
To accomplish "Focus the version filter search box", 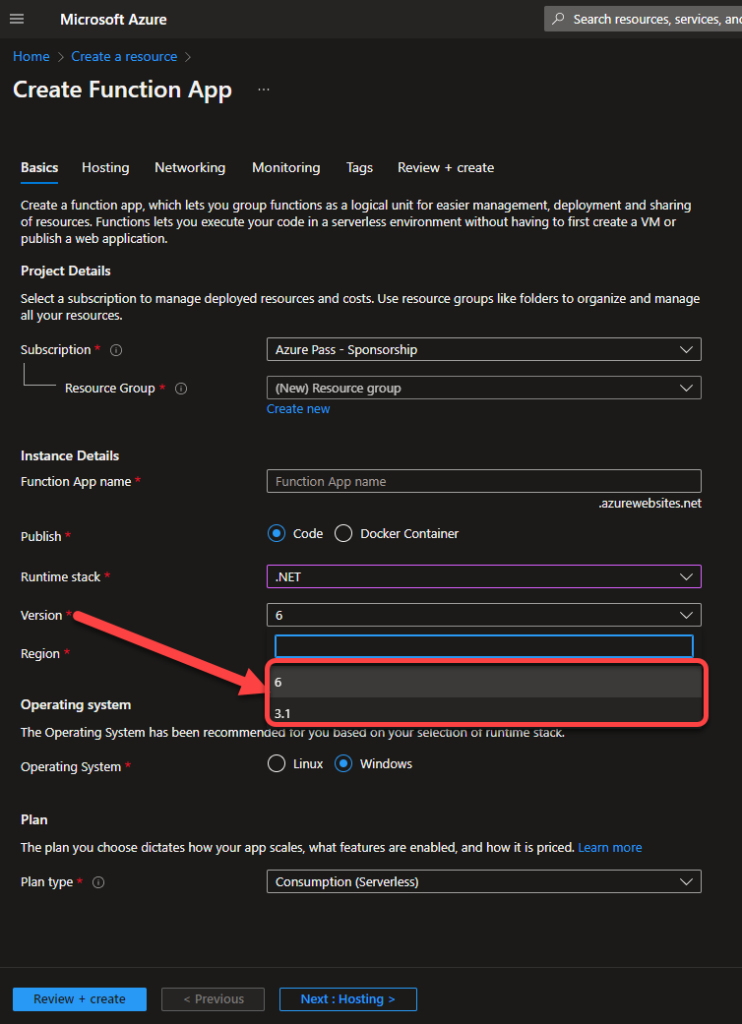I will click(x=484, y=646).
